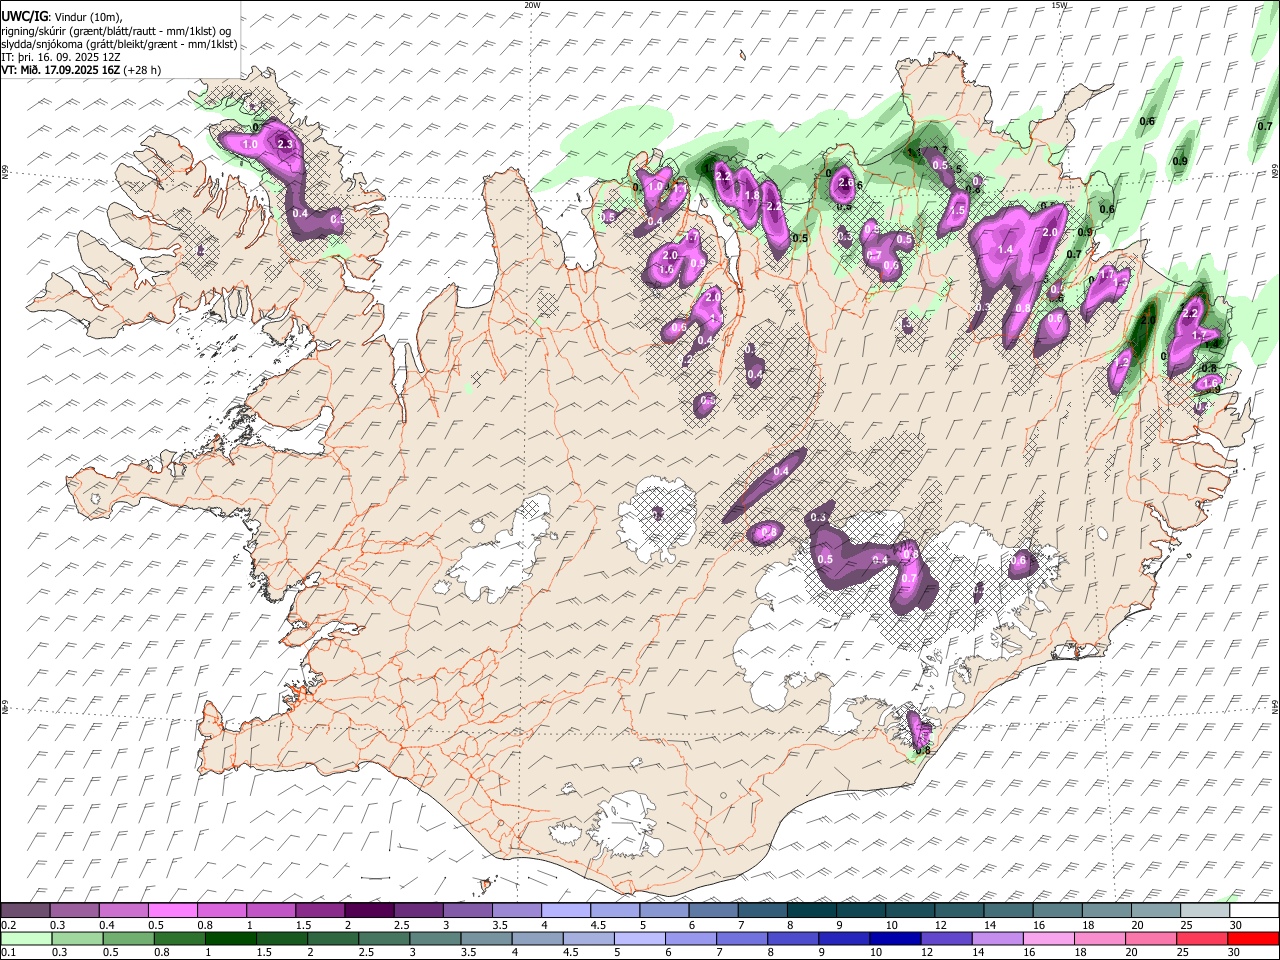The width and height of the screenshot is (1280, 960).
Task: Click the 'slydda/snjókoma' legend description line
Action: point(119,44)
